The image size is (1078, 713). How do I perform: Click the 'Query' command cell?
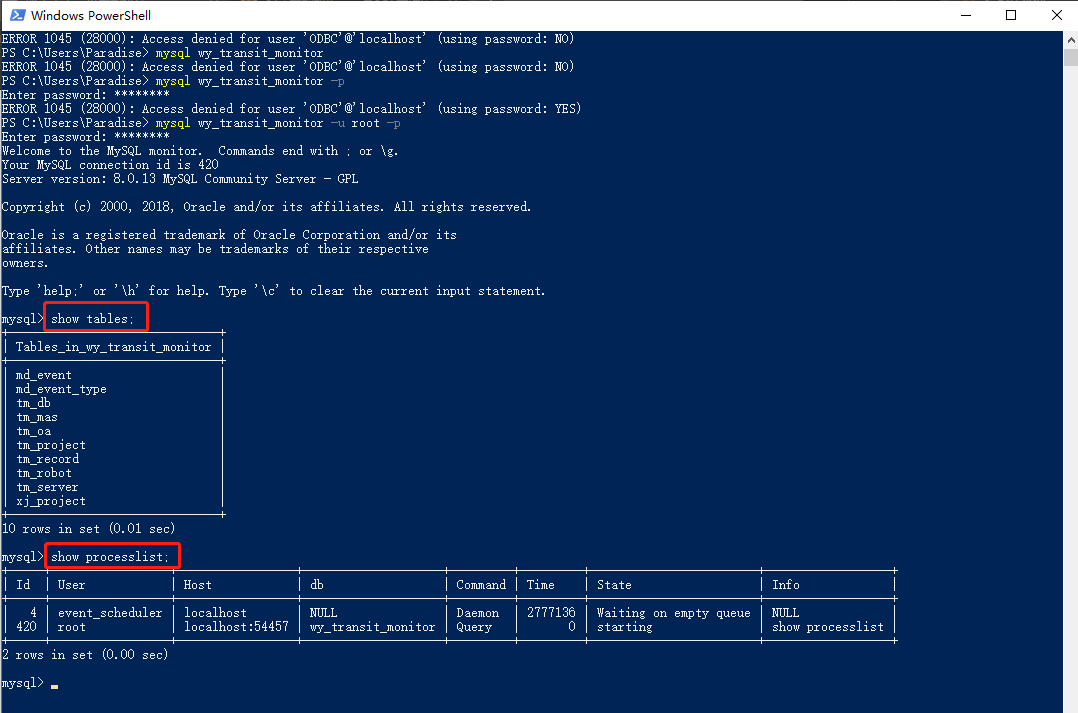pyautogui.click(x=474, y=627)
